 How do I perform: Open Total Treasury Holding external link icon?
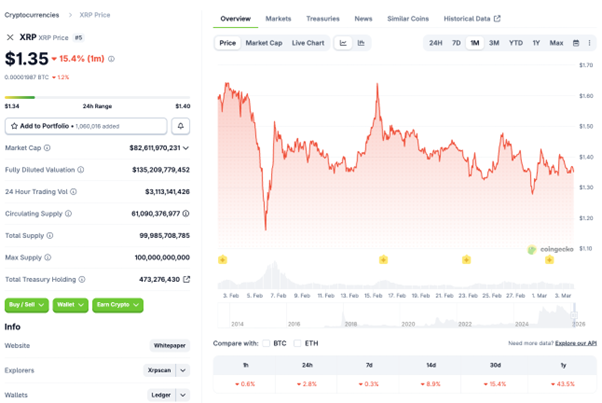point(186,279)
